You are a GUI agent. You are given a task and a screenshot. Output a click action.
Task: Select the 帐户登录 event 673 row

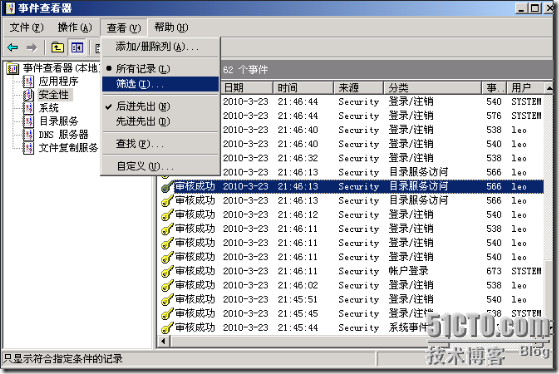pos(352,271)
